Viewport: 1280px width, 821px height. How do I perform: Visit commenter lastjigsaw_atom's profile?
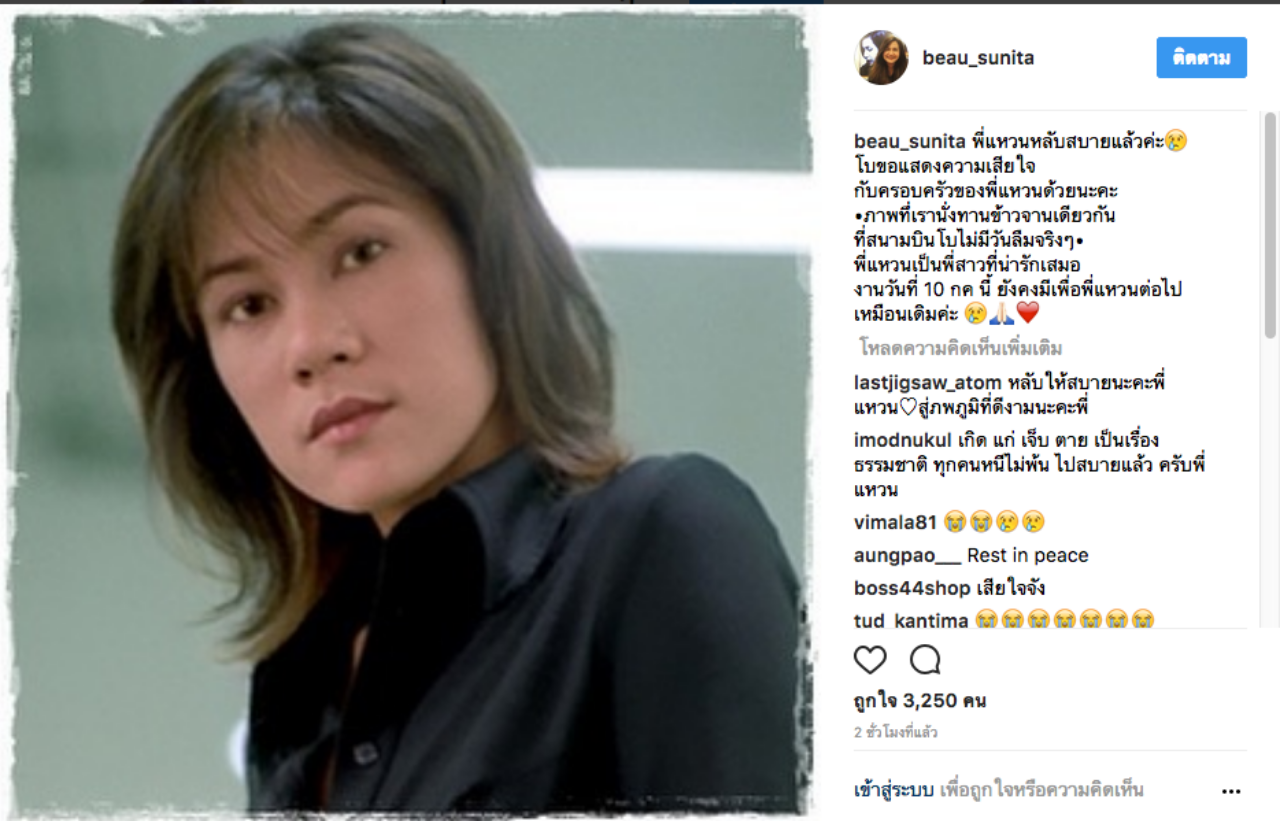tap(928, 383)
